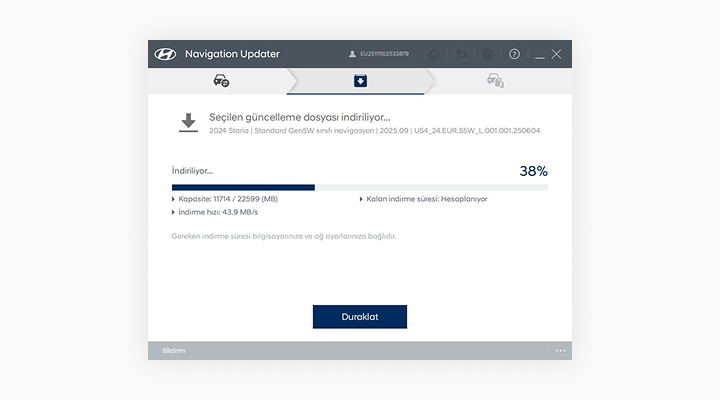Click the download progress bar
The width and height of the screenshot is (720, 400).
359,187
